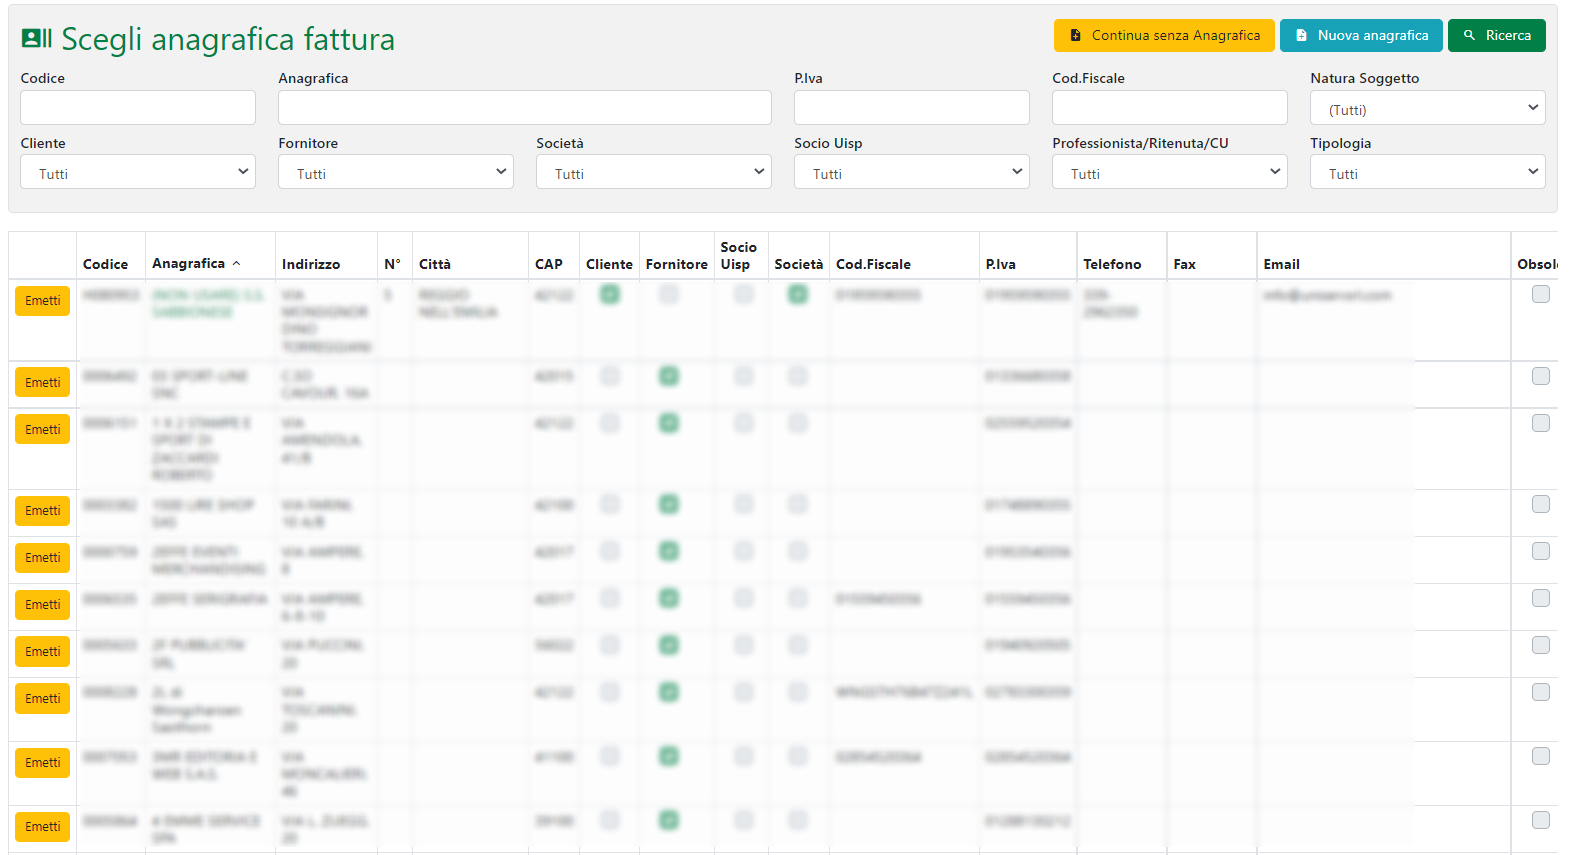Toggle the Cliente checkbox in the first row
The width and height of the screenshot is (1580, 855).
(609, 294)
